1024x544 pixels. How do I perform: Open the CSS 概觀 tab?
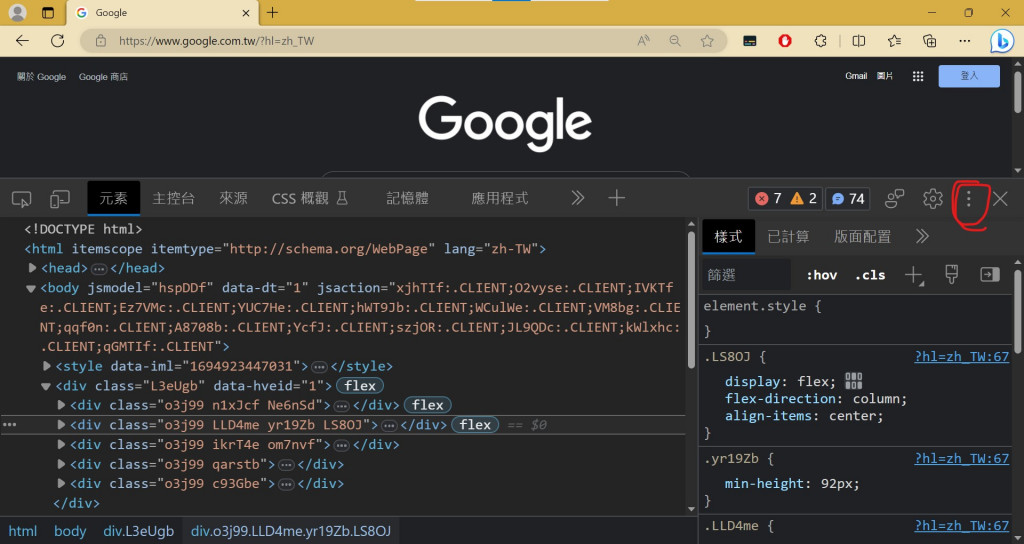[x=310, y=199]
